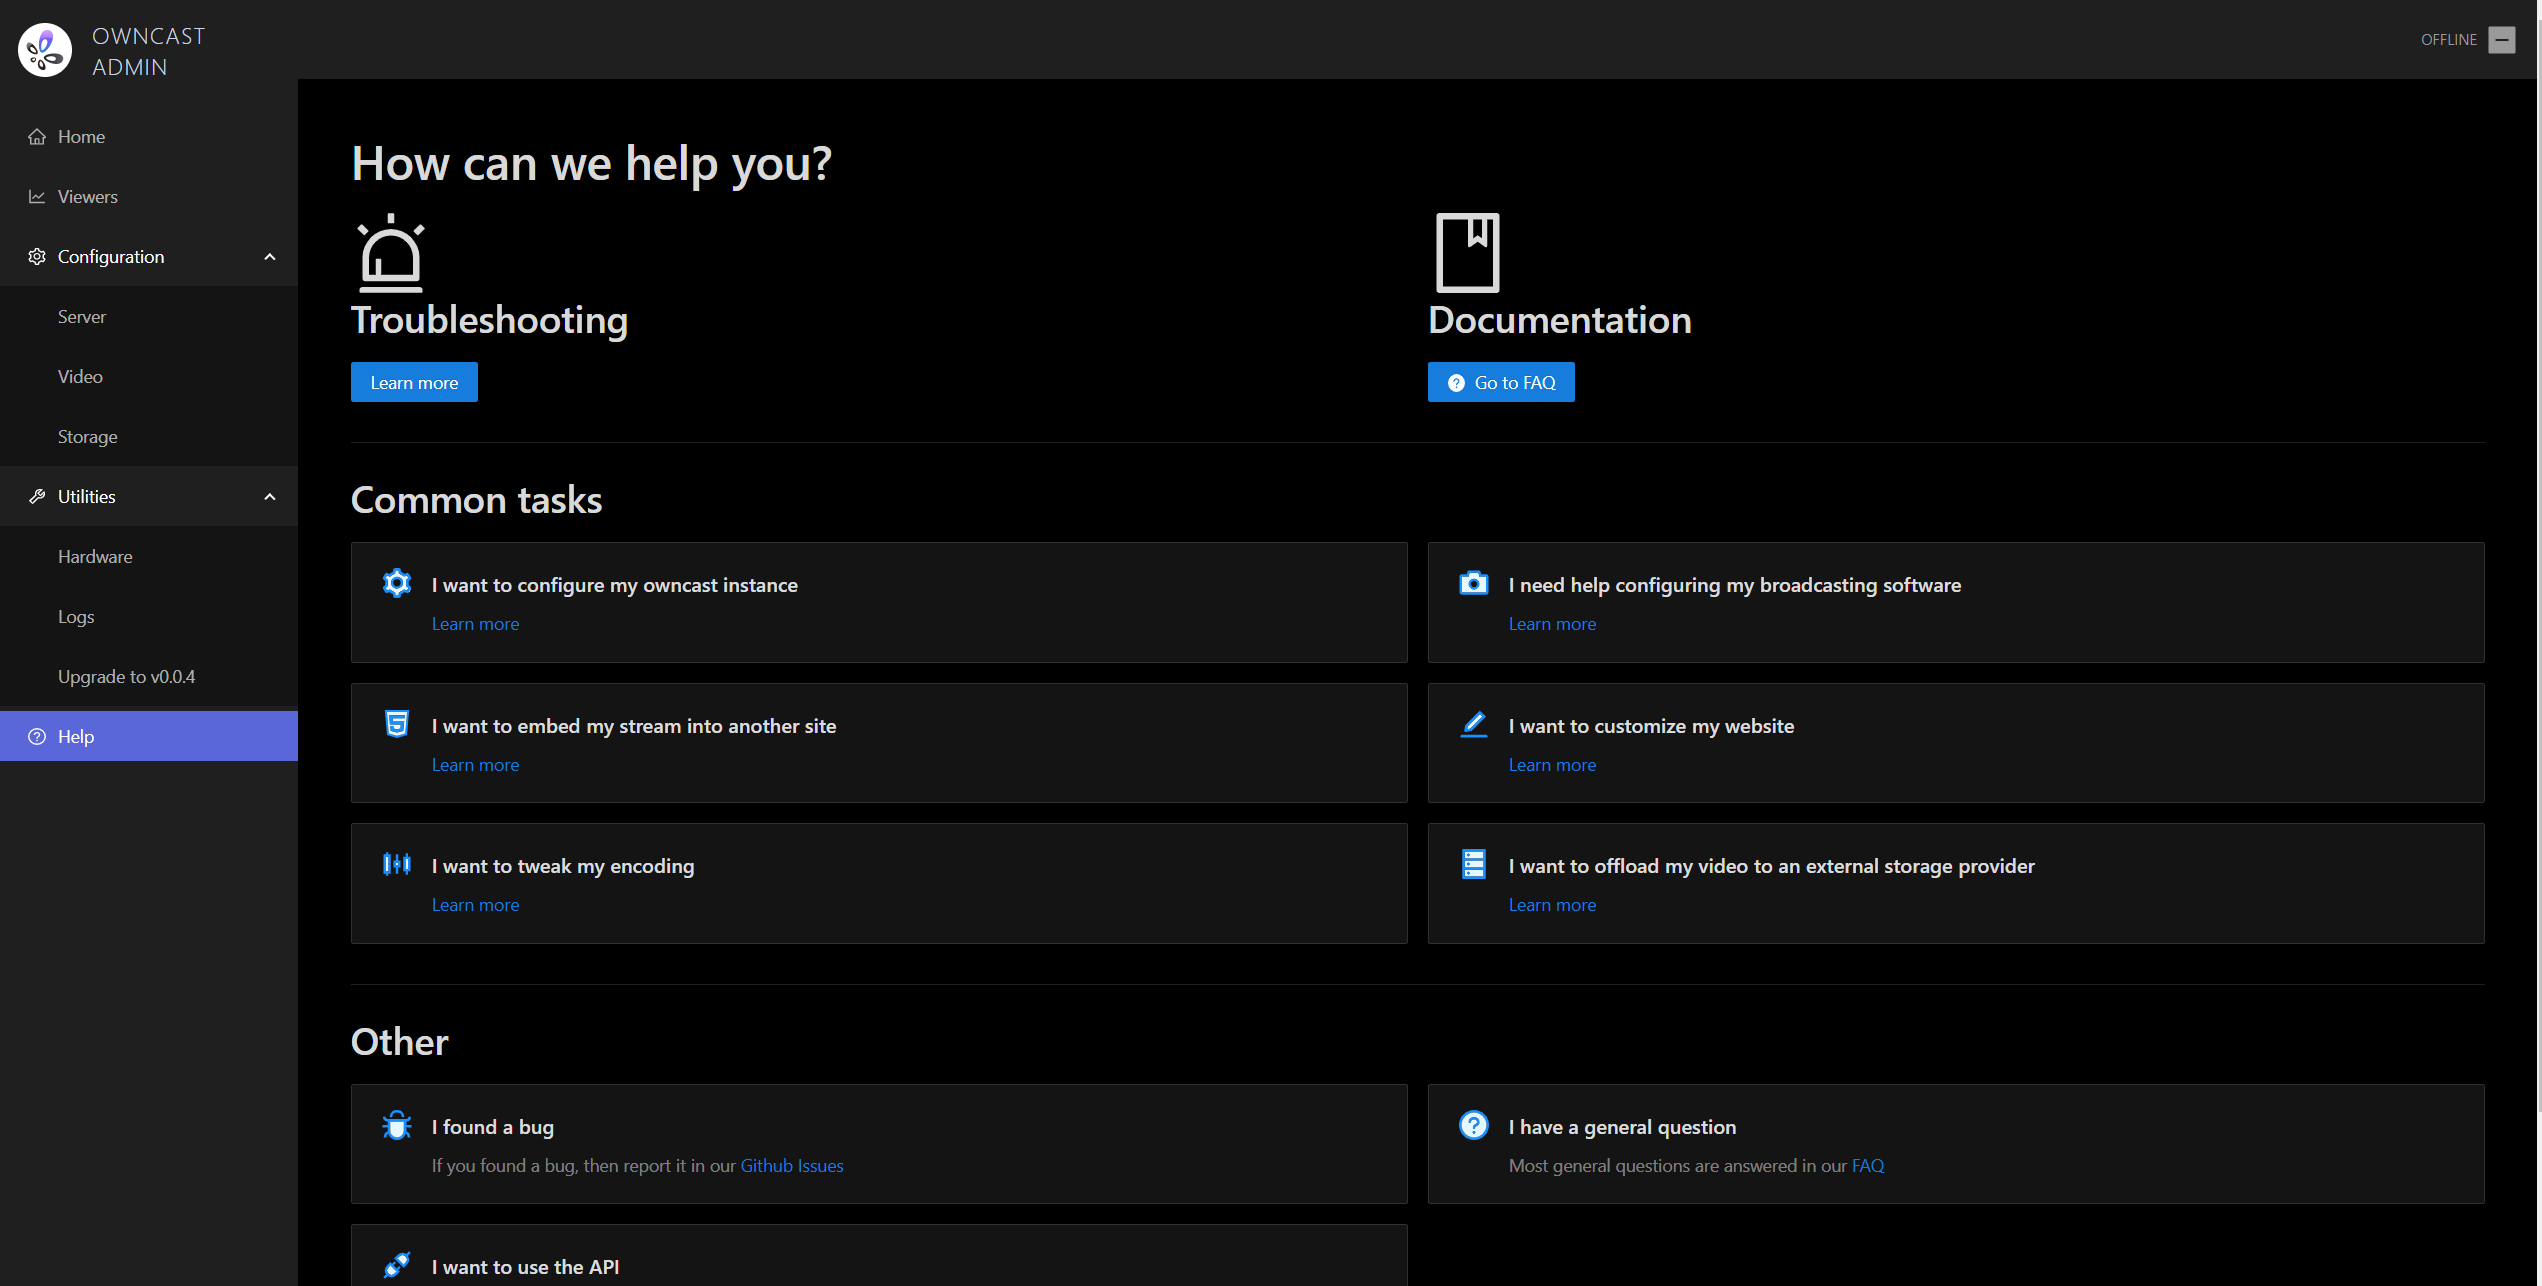Select the Help question-mark icon

36,736
